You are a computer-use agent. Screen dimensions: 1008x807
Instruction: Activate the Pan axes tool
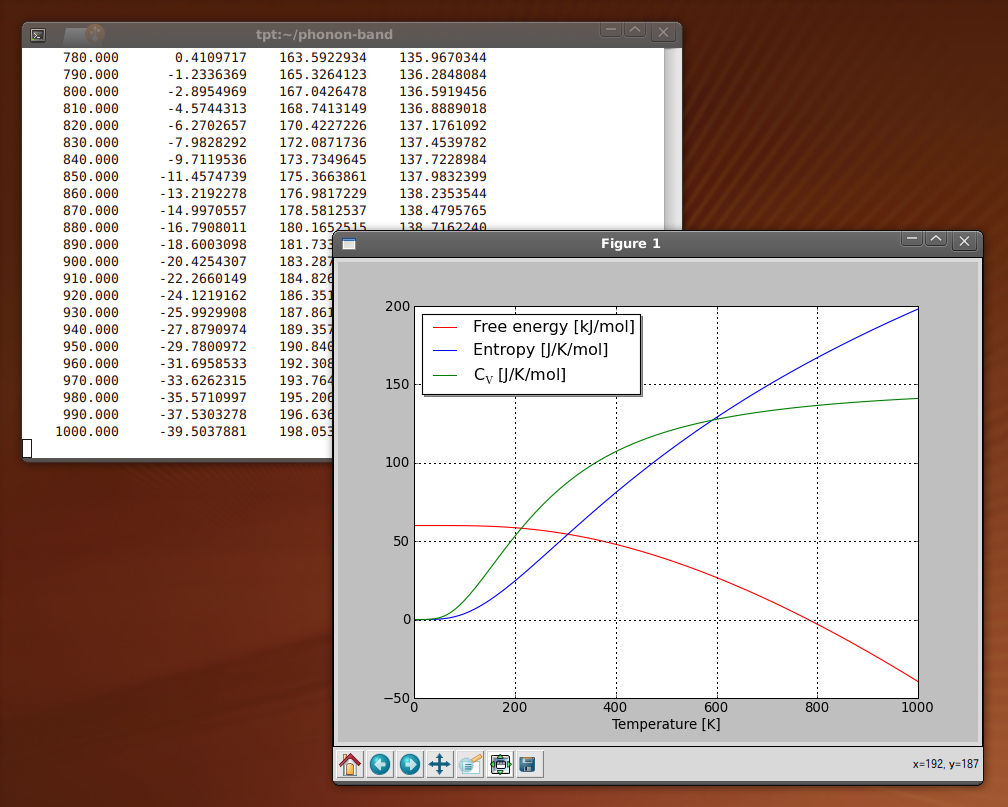pyautogui.click(x=440, y=765)
